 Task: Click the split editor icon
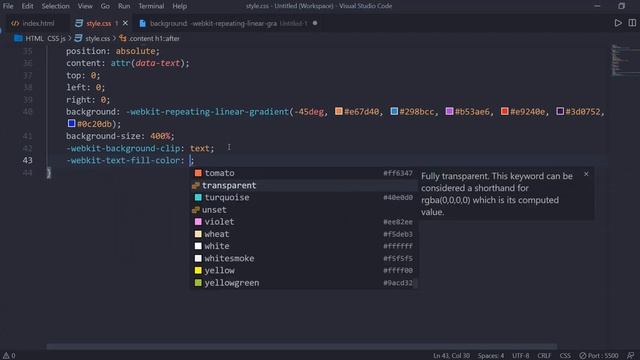pos(632,23)
